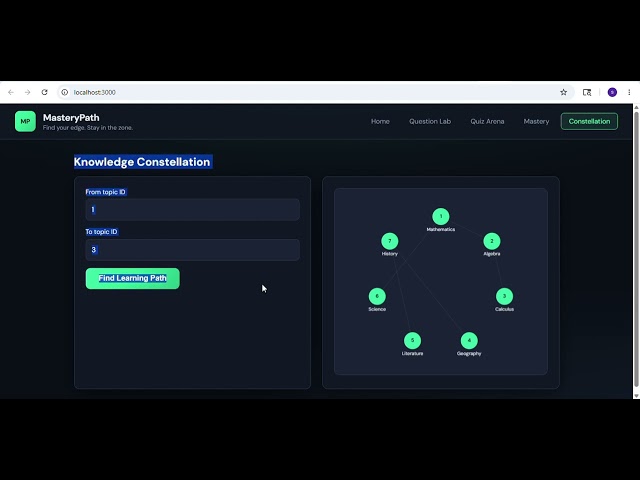Select node 1 Mathematics

(440, 216)
